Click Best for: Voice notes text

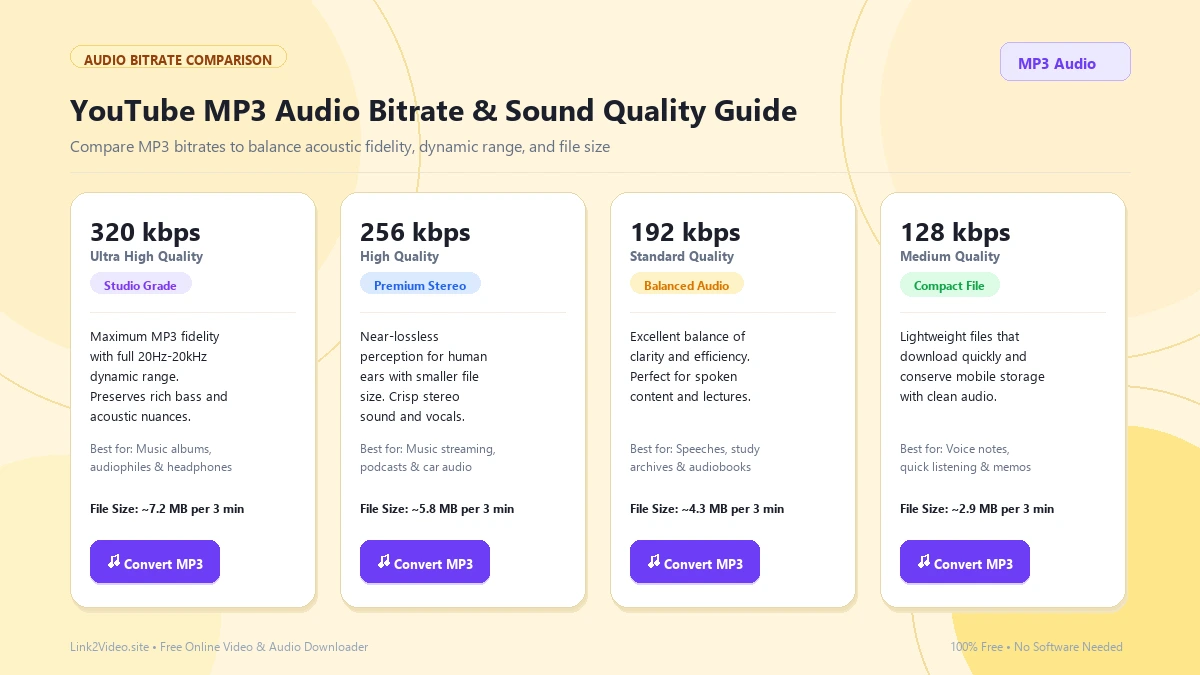(965, 458)
